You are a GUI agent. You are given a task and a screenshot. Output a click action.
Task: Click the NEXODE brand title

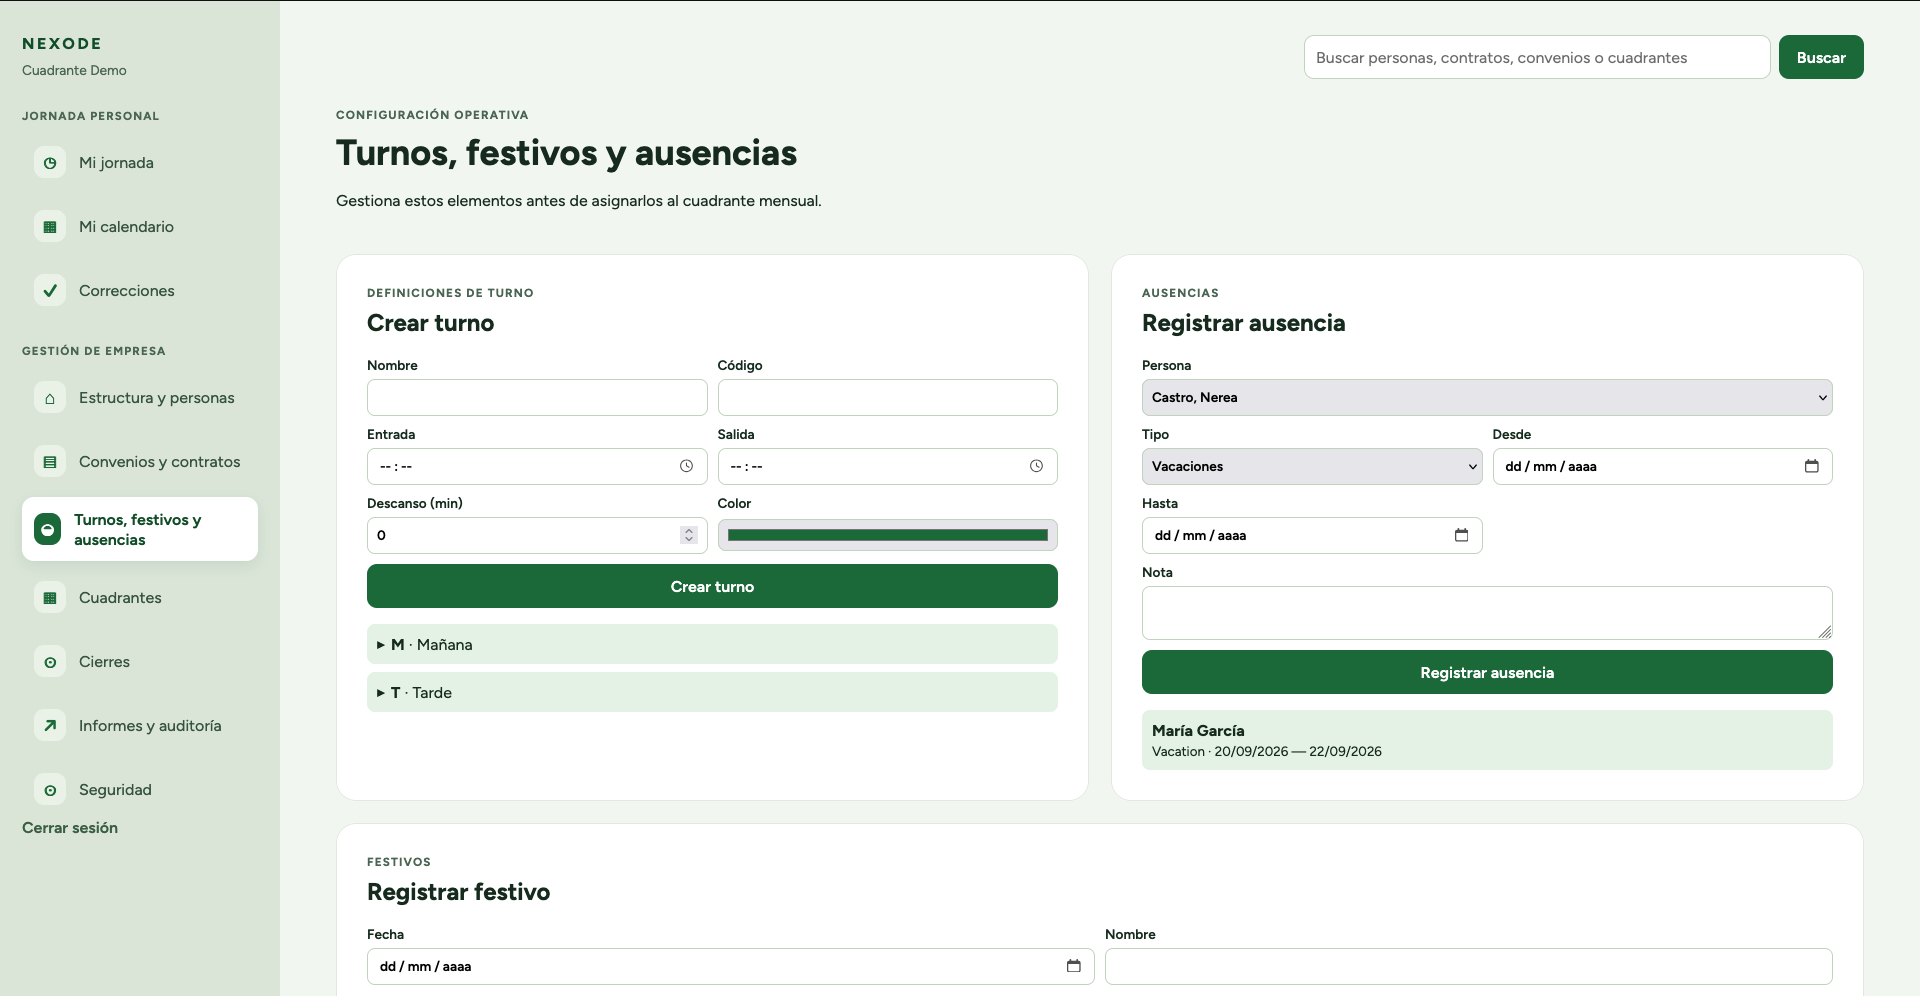pyautogui.click(x=62, y=44)
